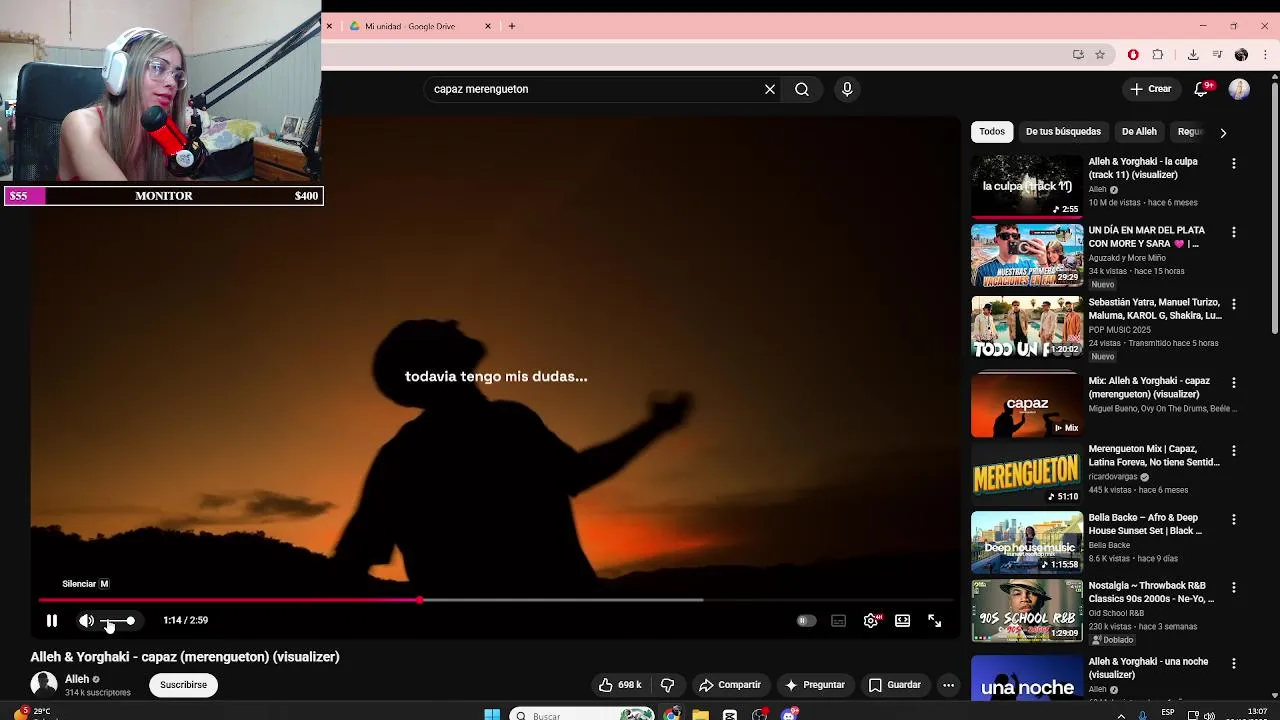Click the taskbar Buscar search box

pyautogui.click(x=582, y=715)
